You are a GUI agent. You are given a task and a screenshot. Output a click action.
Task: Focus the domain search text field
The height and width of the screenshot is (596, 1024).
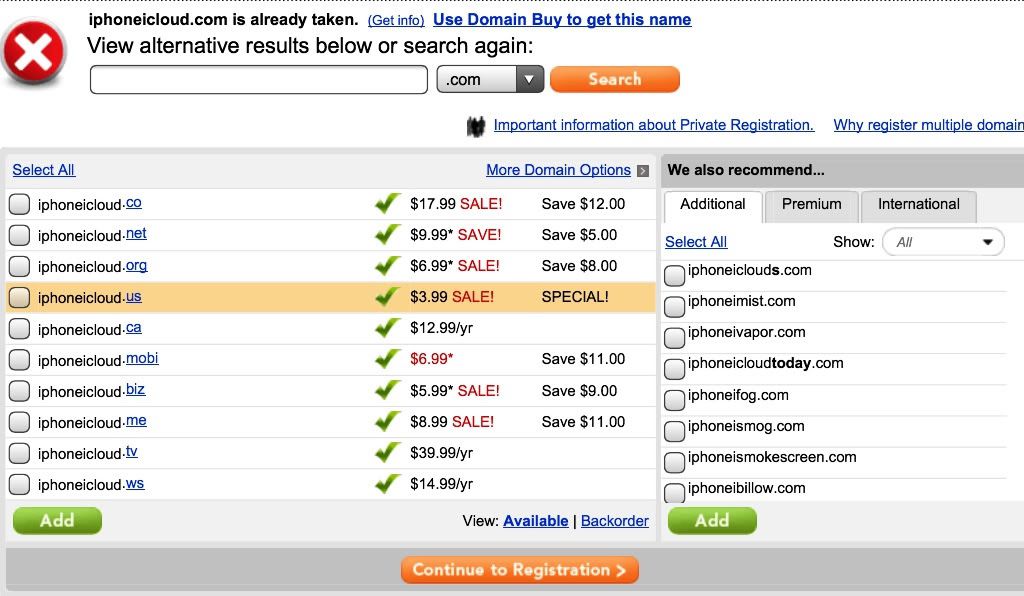[x=259, y=80]
